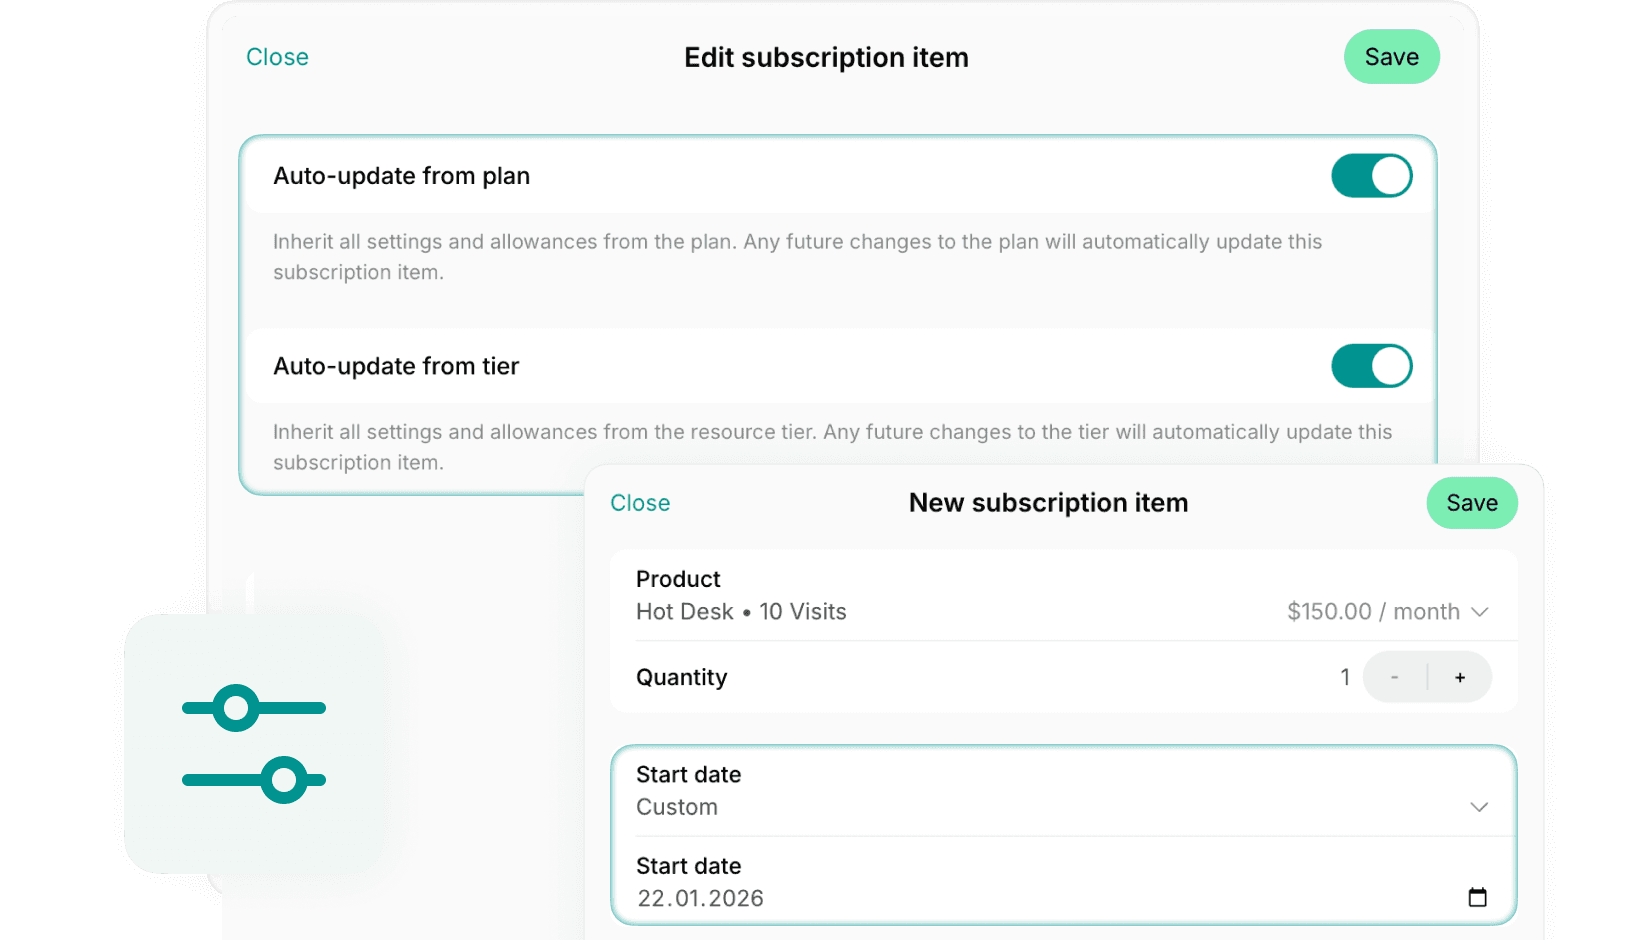Click the plus stepper to increase Quantity
Viewport: 1648px width, 940px height.
1460,677
